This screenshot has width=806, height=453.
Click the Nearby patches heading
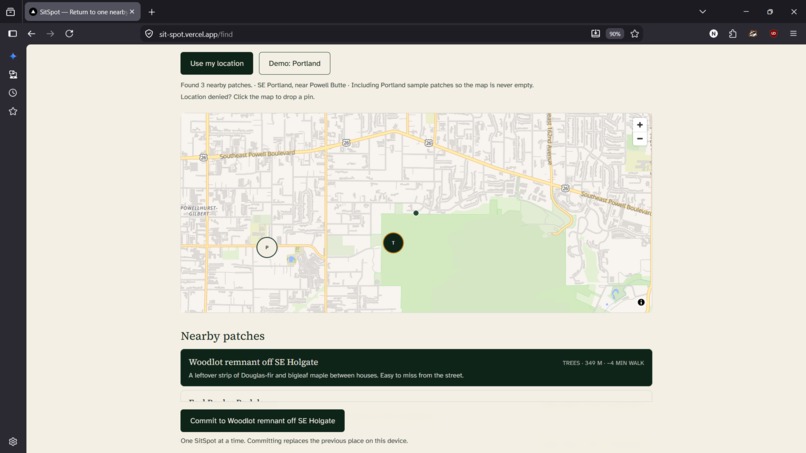223,336
